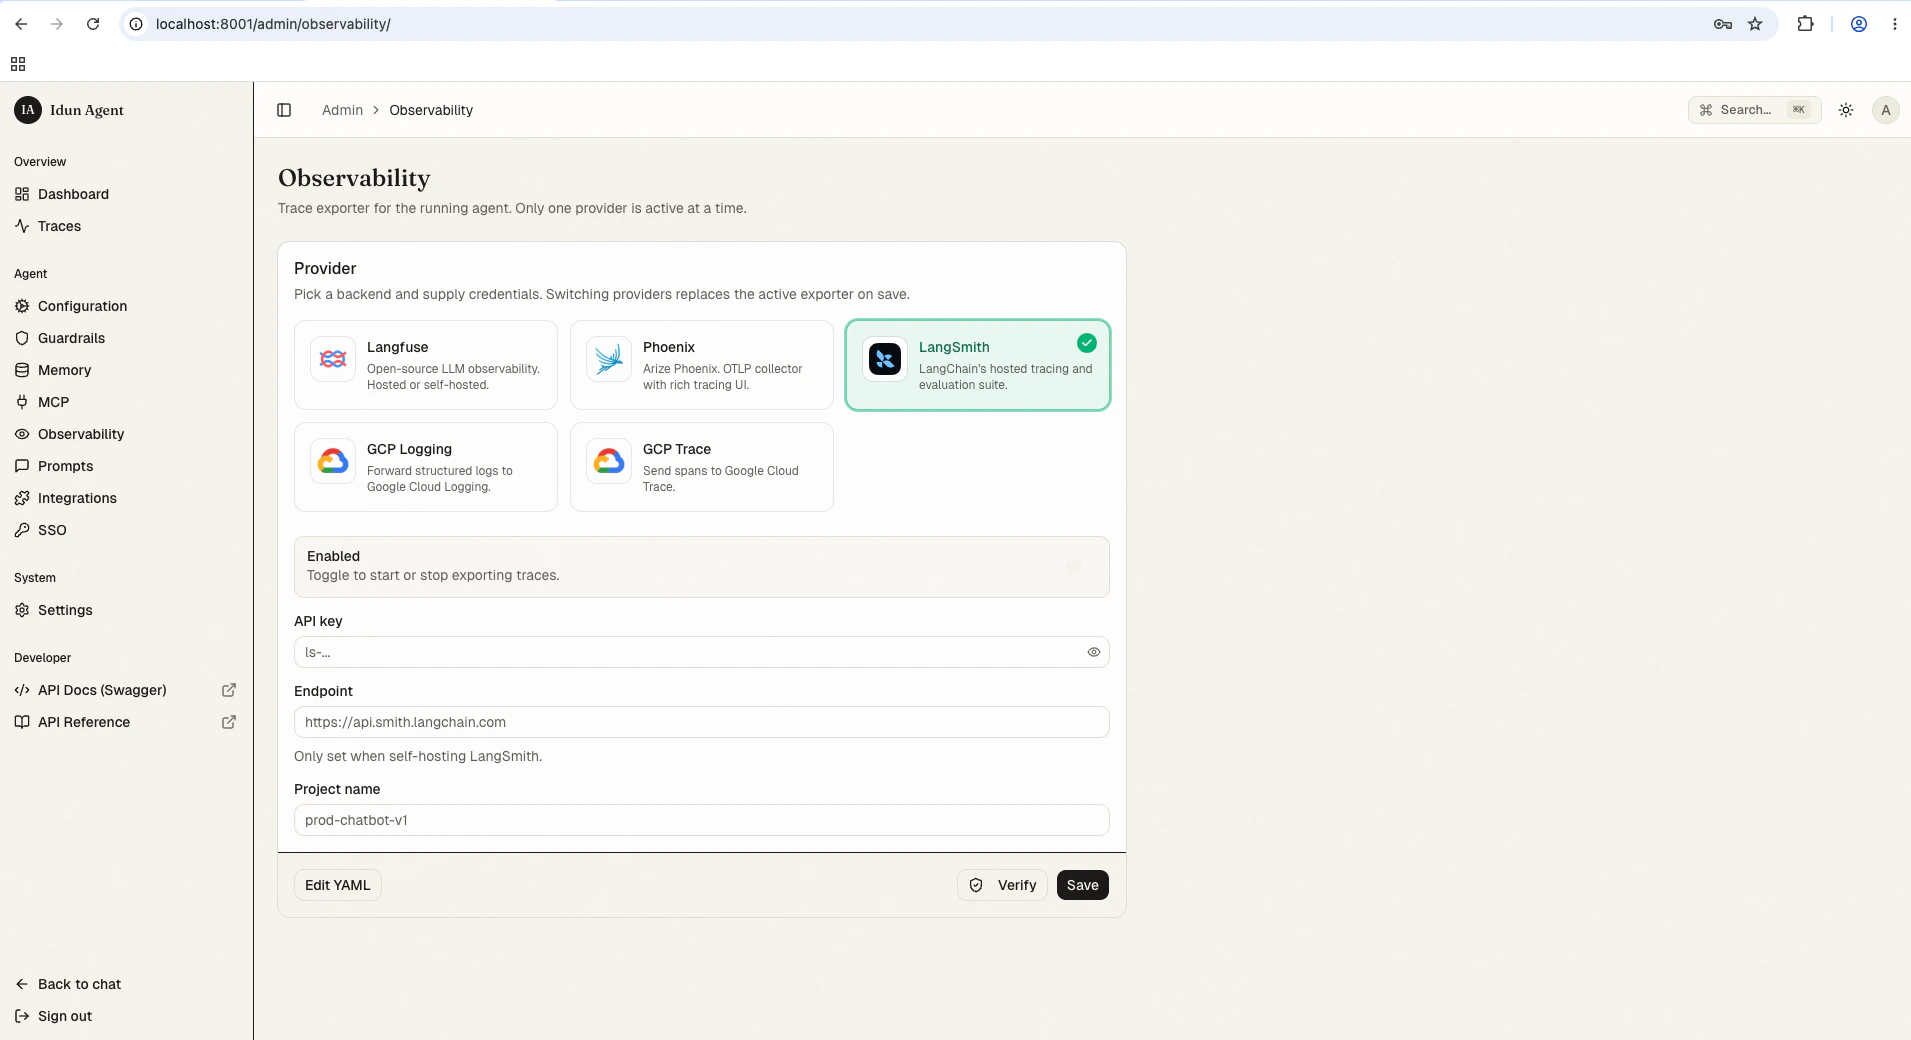Image resolution: width=1911 pixels, height=1040 pixels.
Task: Click the green check on LangSmith card
Action: pos(1087,343)
